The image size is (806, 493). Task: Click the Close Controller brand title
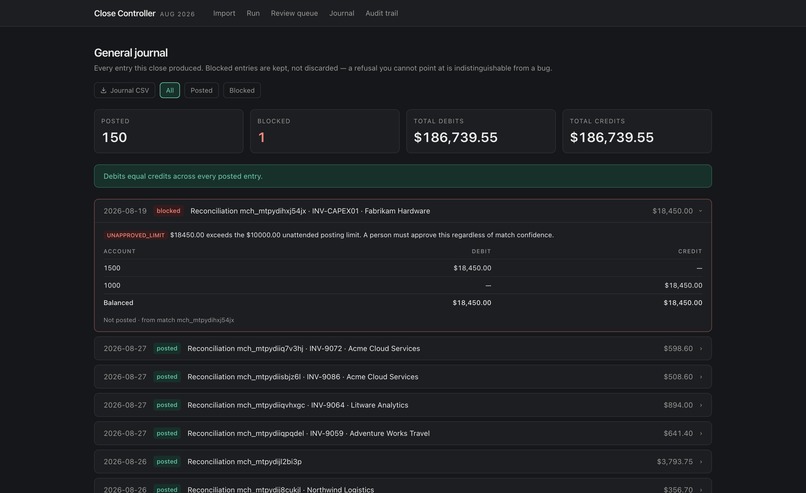click(124, 13)
